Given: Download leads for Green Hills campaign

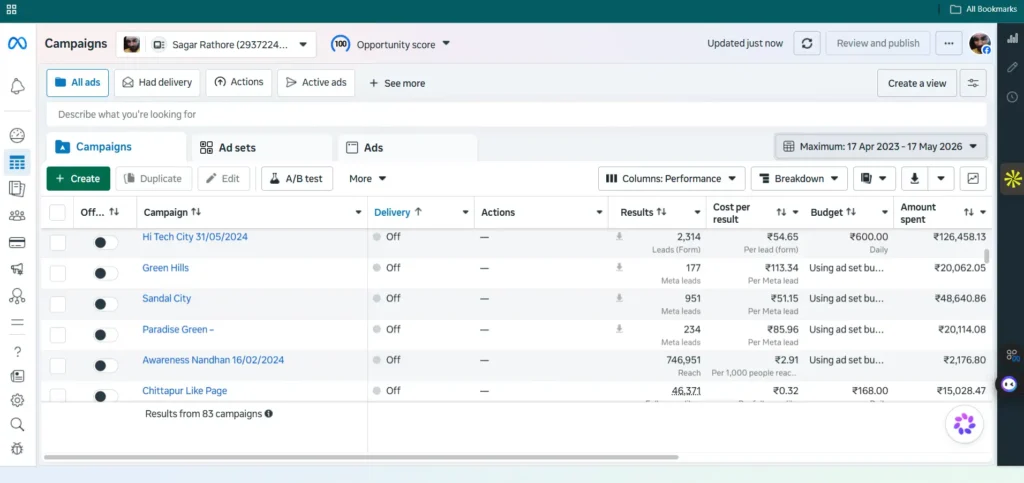Looking at the screenshot, I should tap(619, 267).
